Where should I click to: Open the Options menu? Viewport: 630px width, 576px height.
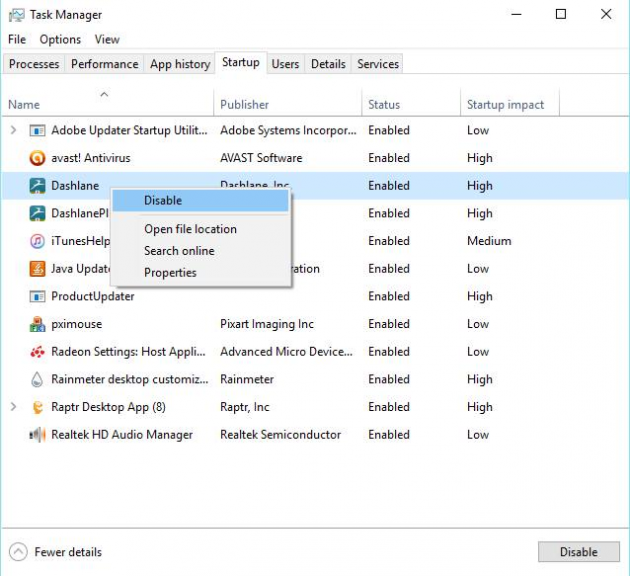point(60,39)
